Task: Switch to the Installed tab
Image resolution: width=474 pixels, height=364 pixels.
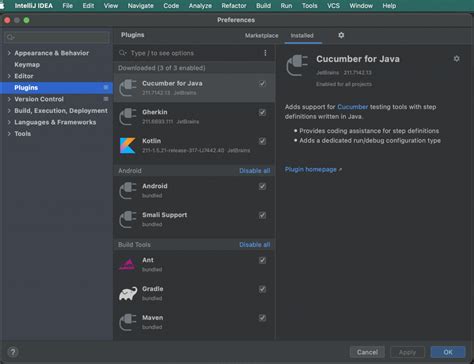Action: pos(302,35)
